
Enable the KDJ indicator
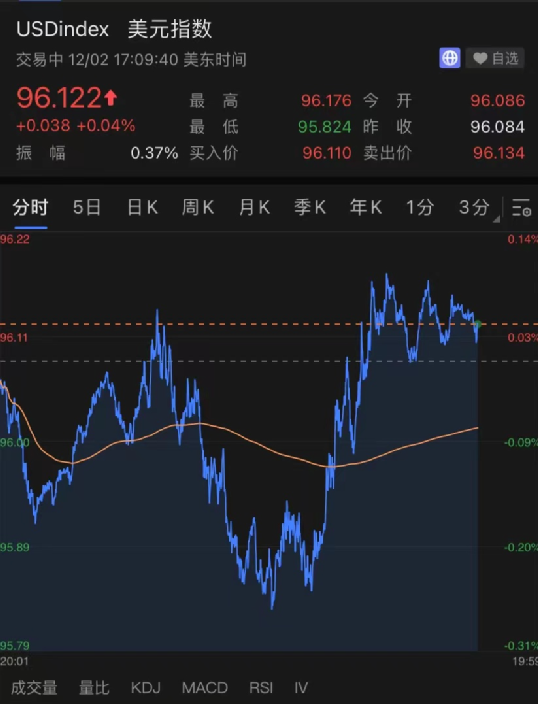click(146, 687)
